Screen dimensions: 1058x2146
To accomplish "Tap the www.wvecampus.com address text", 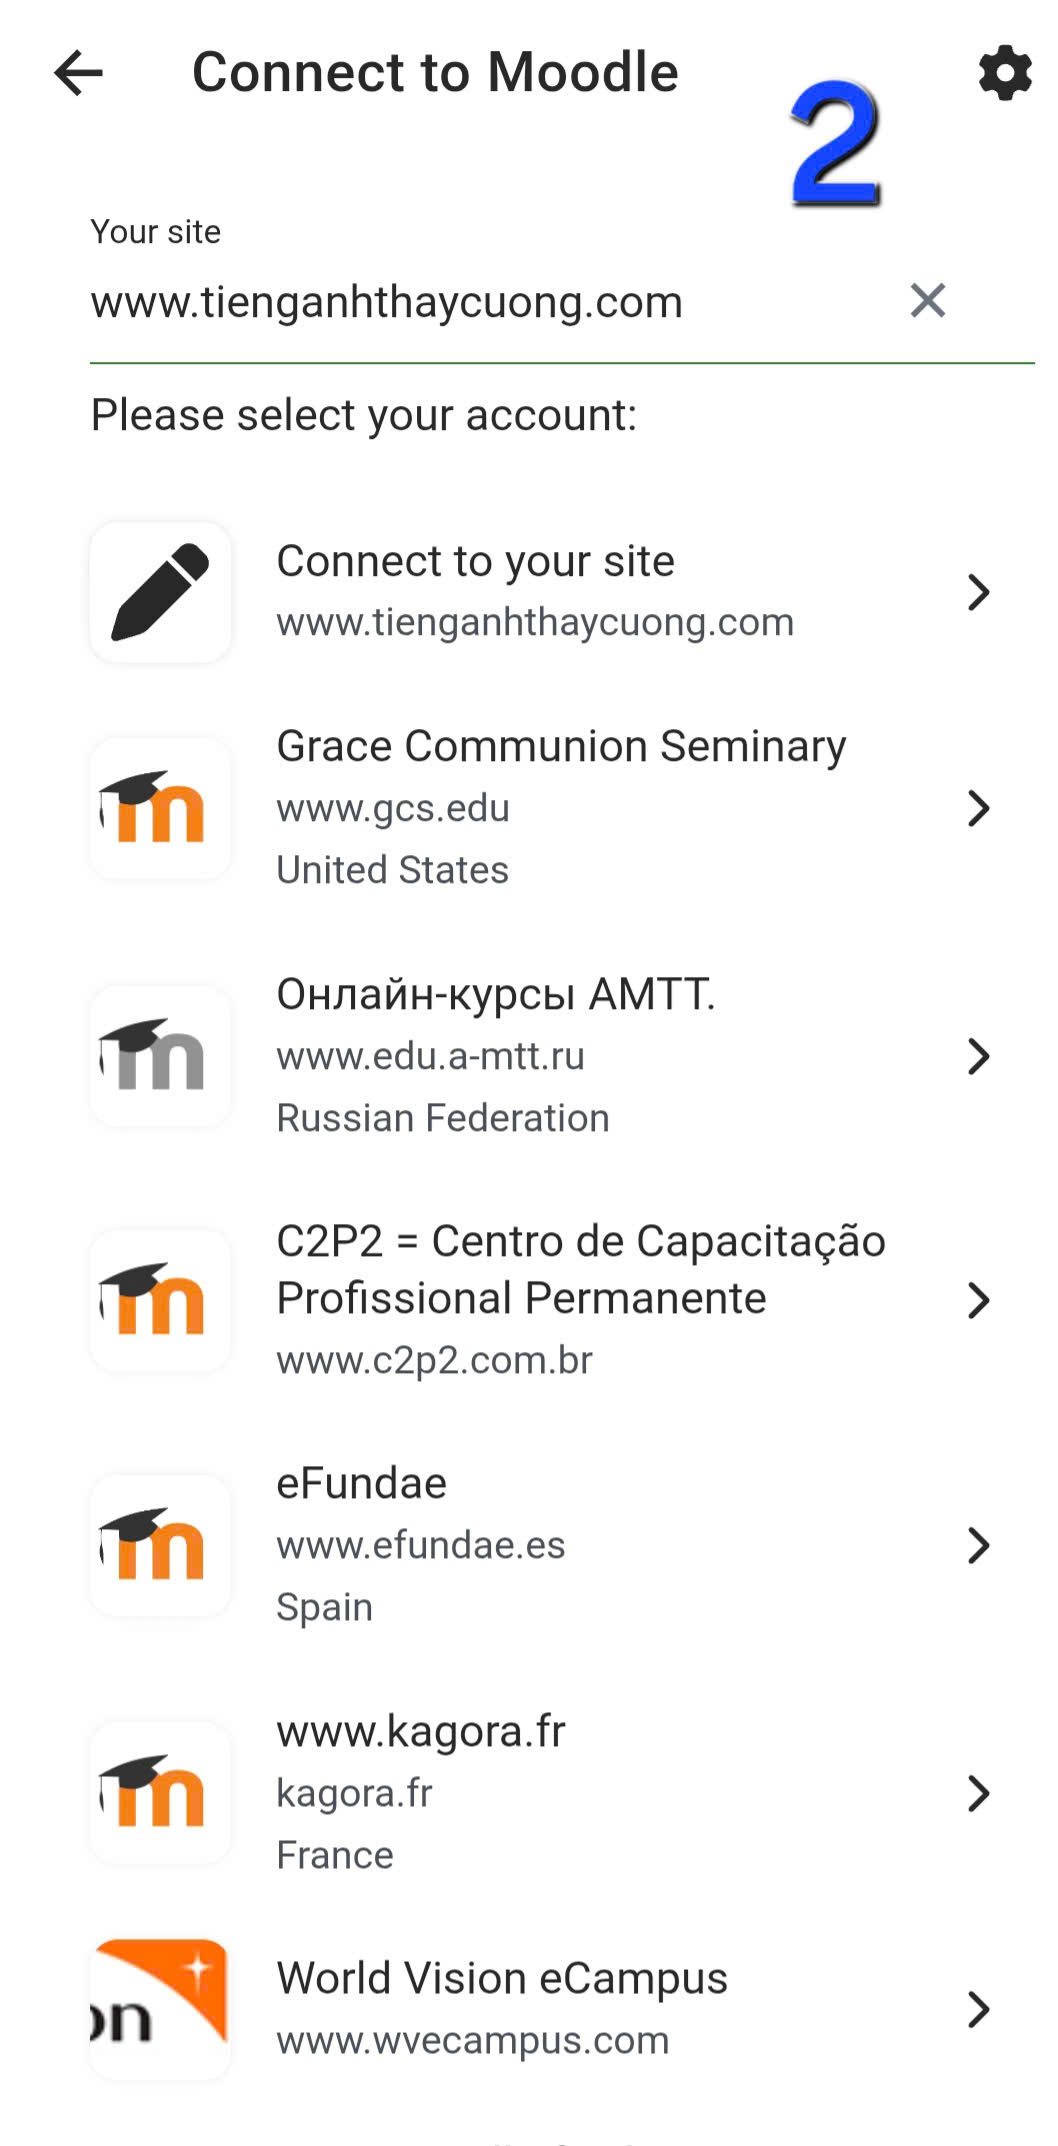I will 472,2040.
